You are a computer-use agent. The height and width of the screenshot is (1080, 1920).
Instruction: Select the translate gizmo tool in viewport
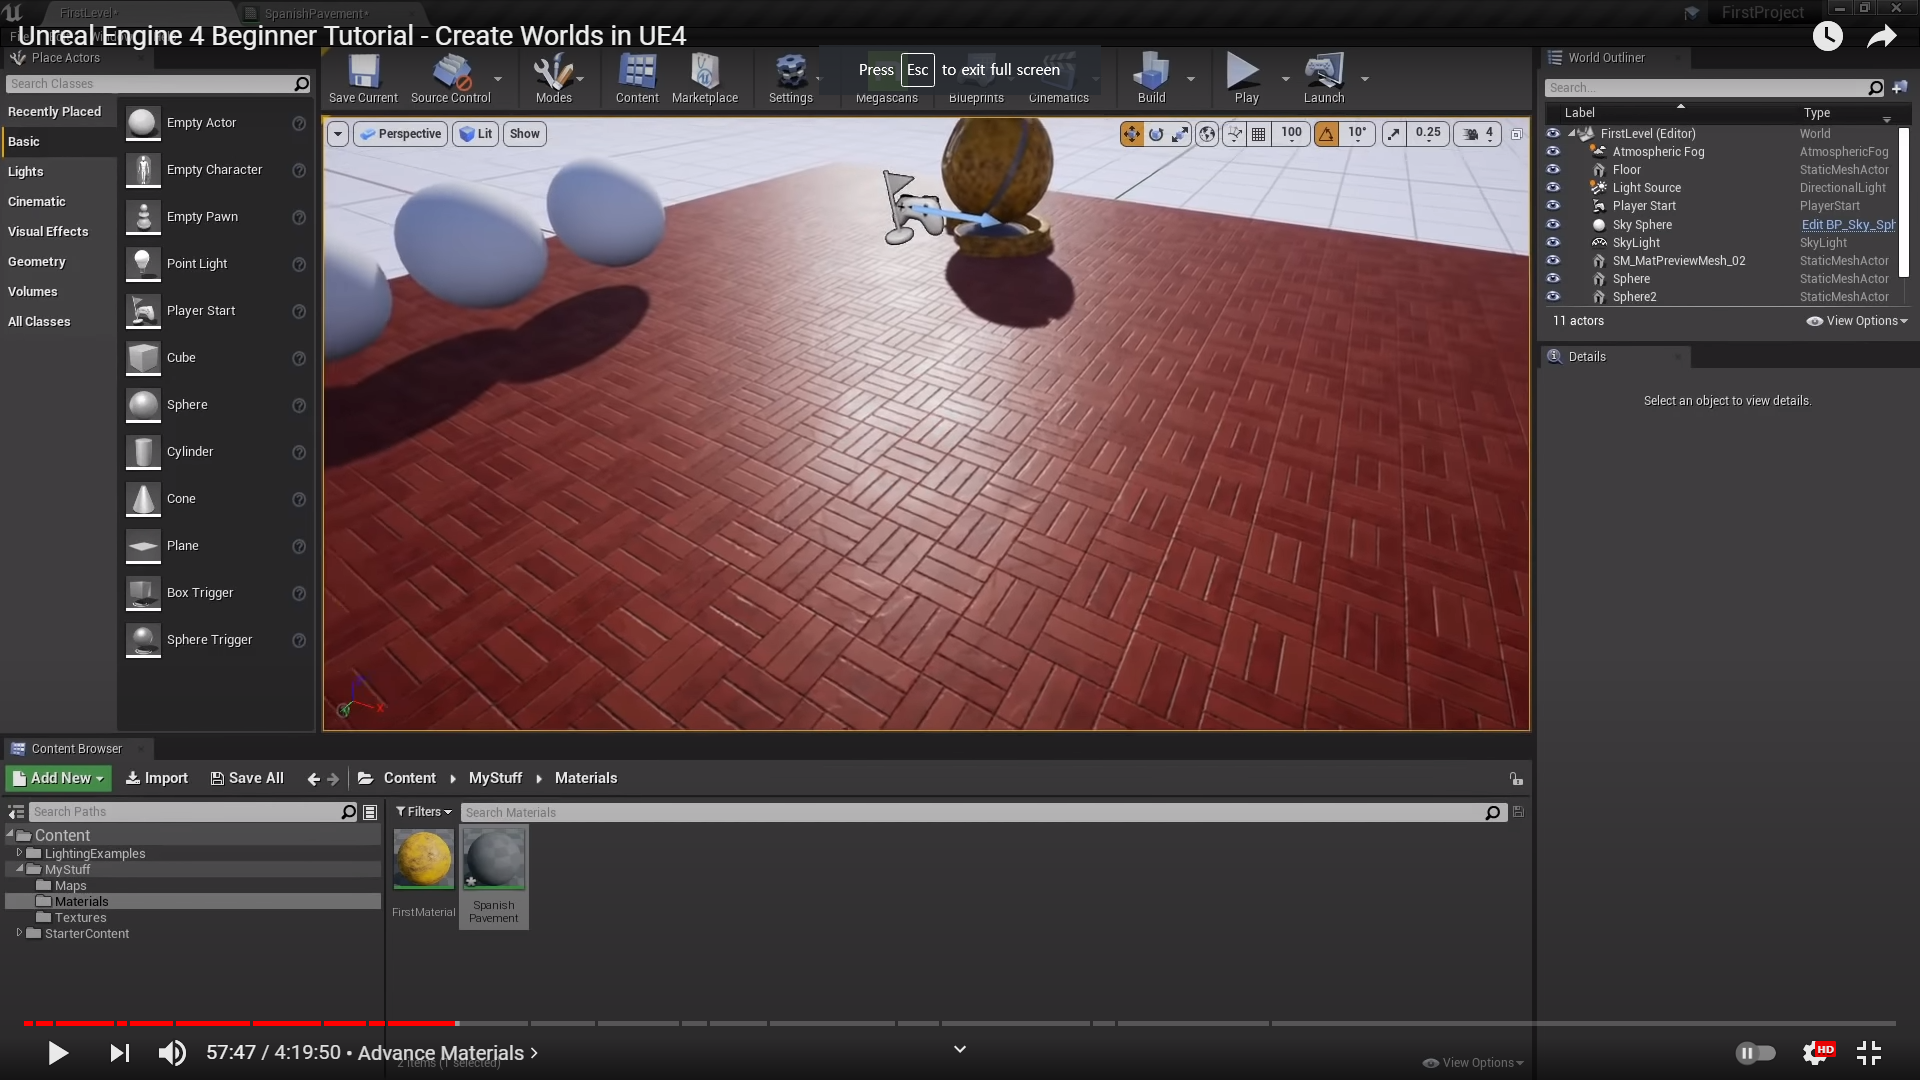[1131, 134]
